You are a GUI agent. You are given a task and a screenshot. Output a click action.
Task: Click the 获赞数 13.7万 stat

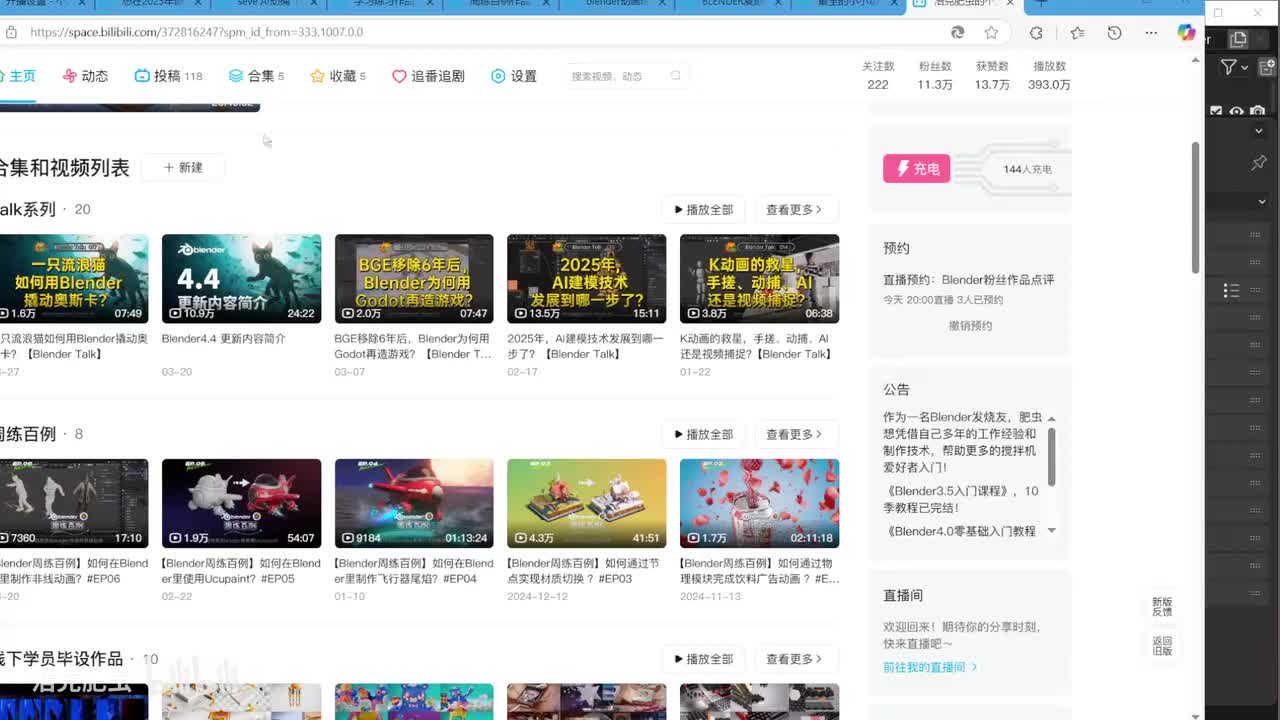(x=992, y=76)
